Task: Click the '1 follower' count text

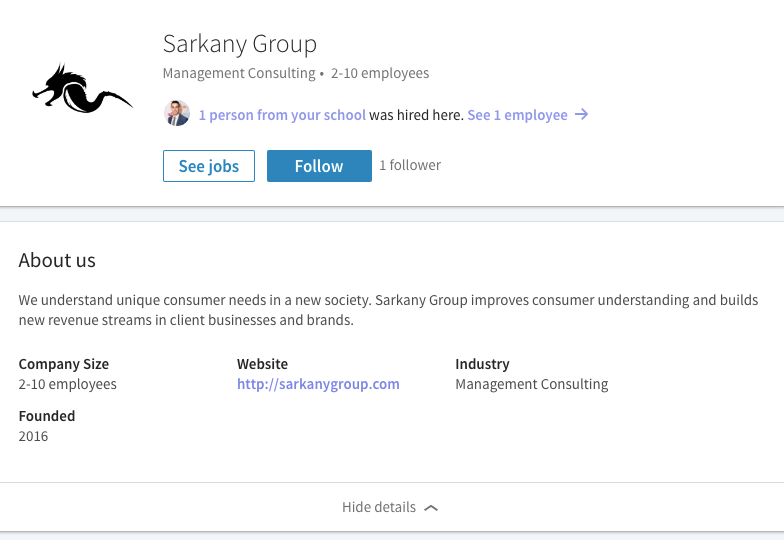Action: coord(410,165)
